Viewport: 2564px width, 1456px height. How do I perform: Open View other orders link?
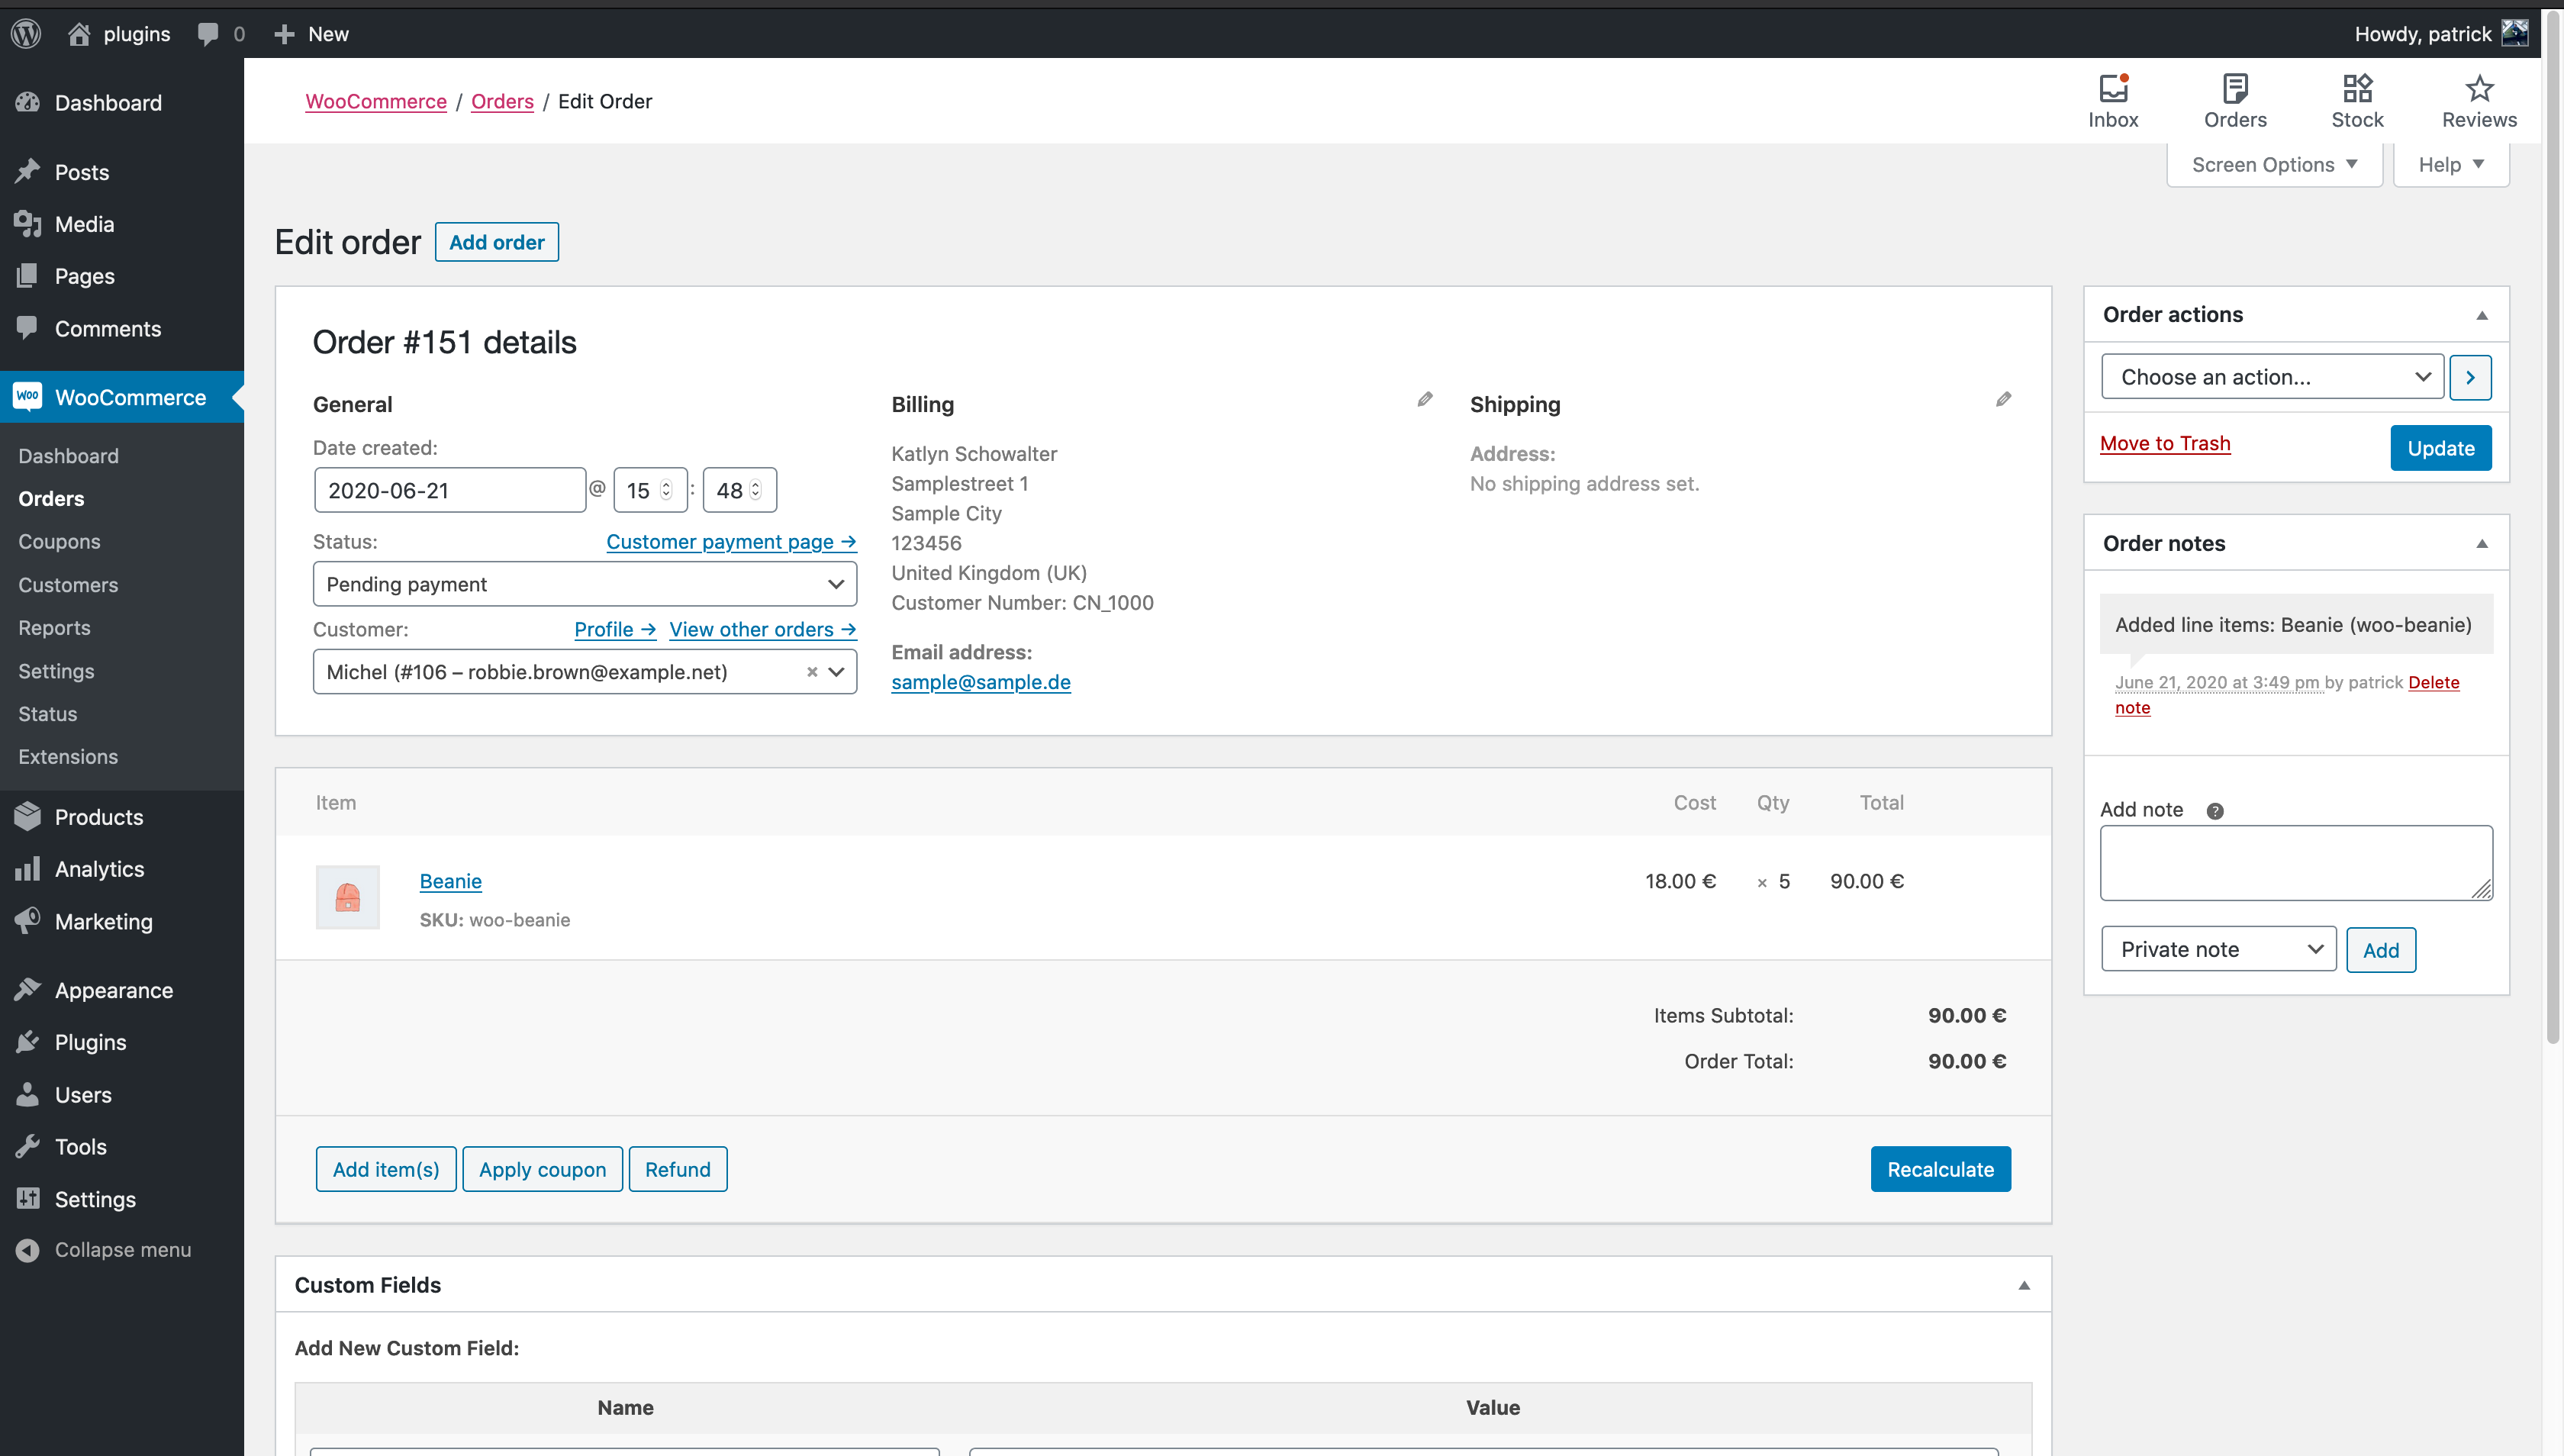pos(762,629)
